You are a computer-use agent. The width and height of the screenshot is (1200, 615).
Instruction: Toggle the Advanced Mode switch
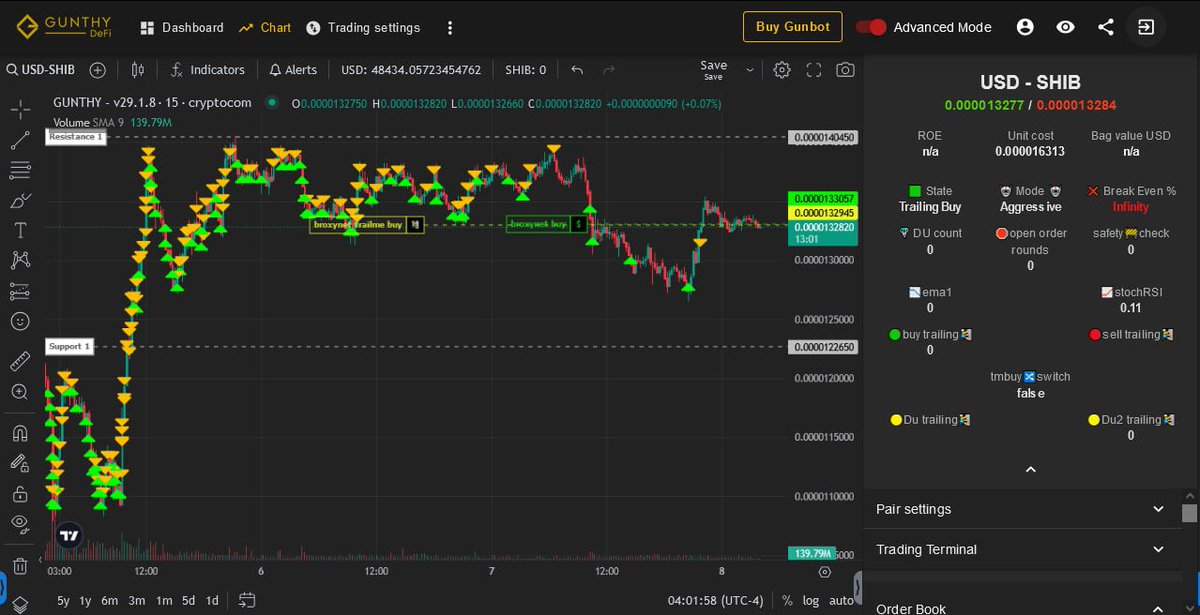coord(872,27)
